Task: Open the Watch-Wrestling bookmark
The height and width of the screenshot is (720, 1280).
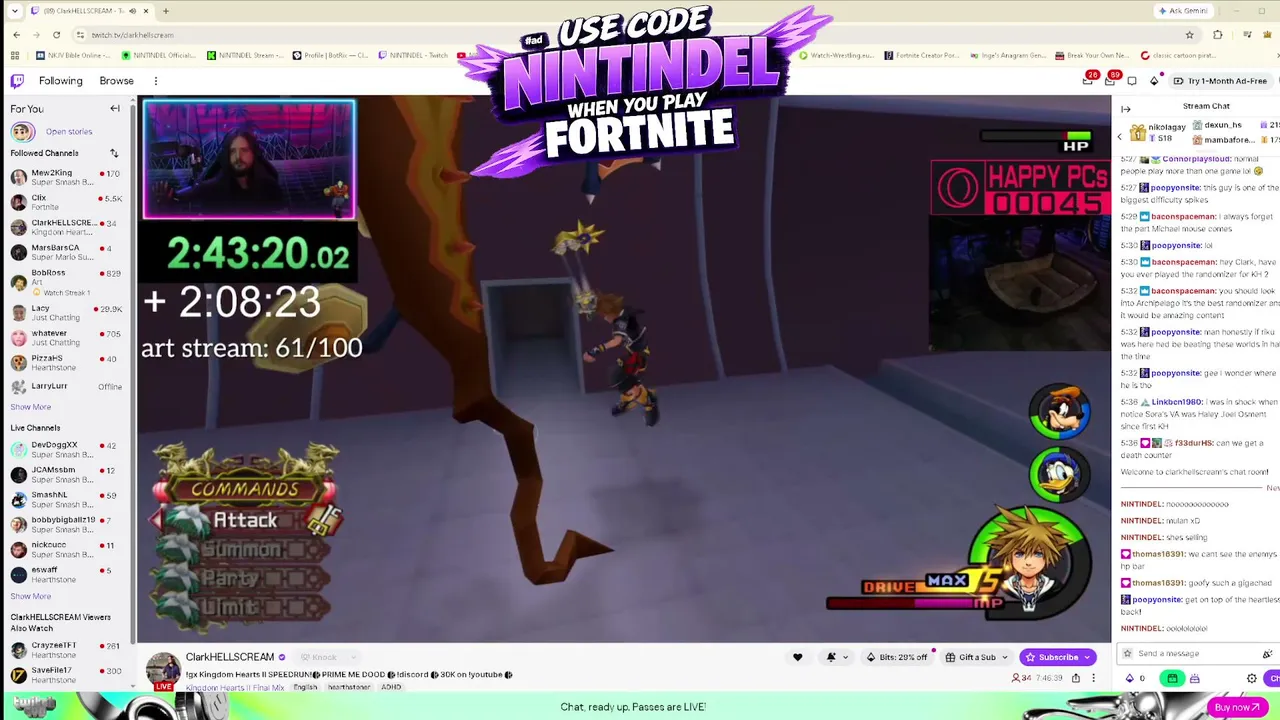Action: [x=836, y=56]
